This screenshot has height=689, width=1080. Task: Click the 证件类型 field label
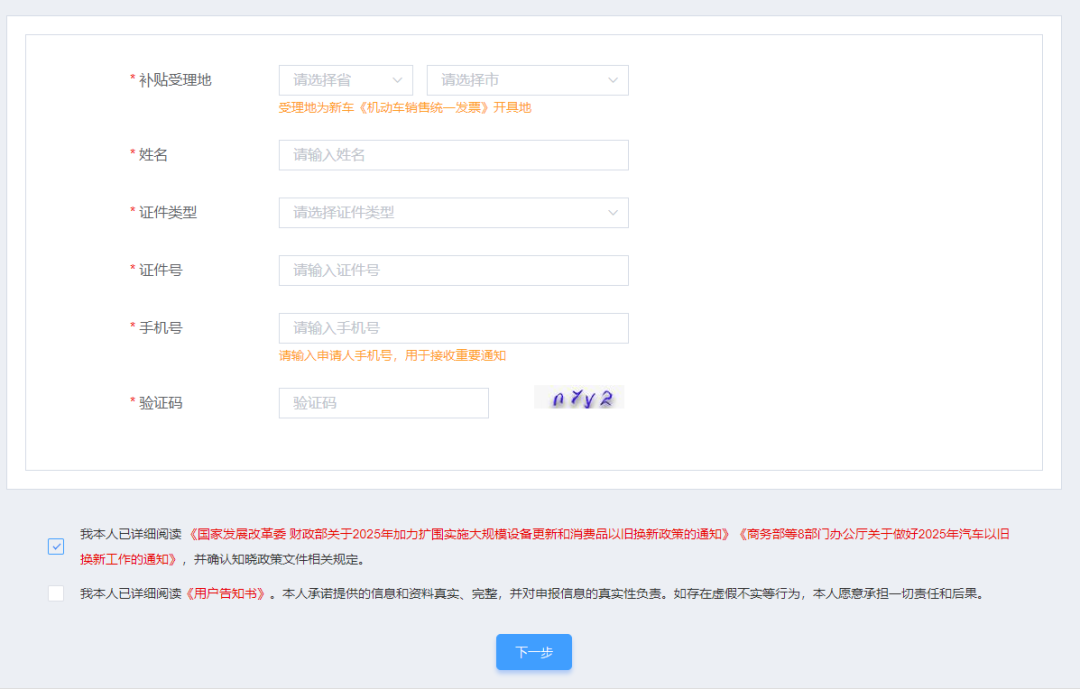[x=168, y=212]
